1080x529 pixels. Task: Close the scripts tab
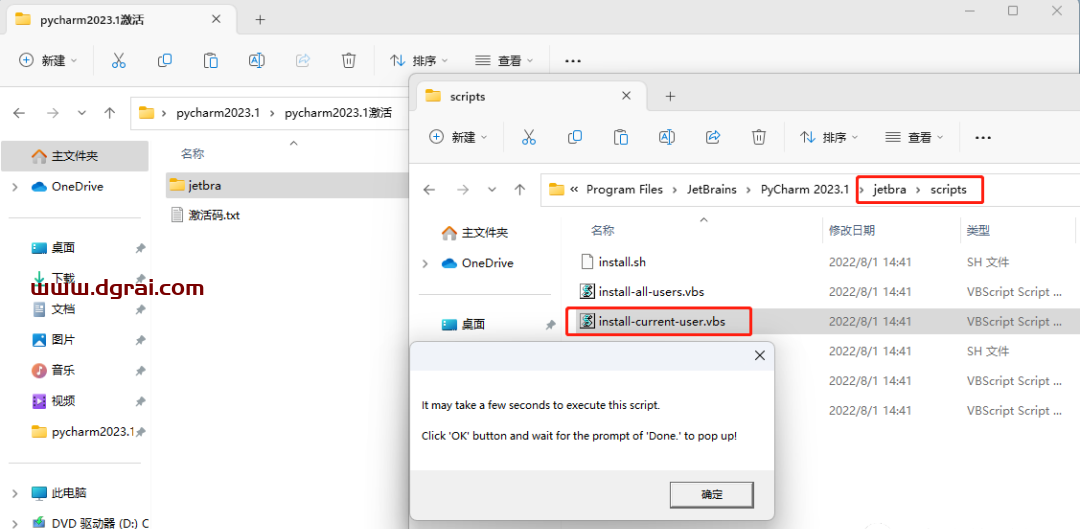coord(626,96)
